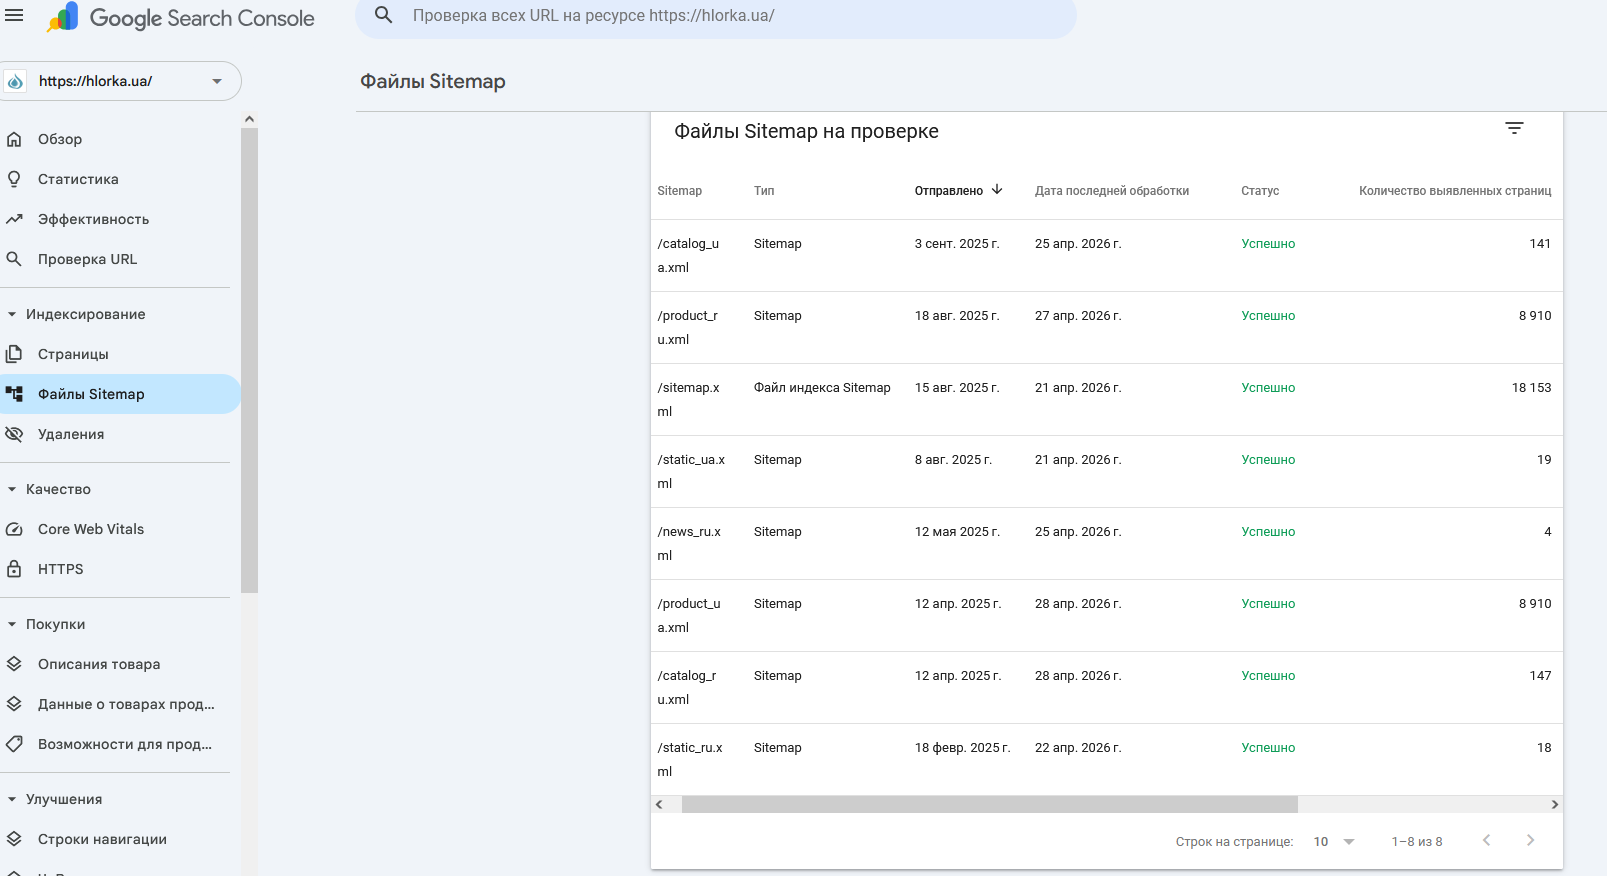The height and width of the screenshot is (876, 1607).
Task: Click the Core Web Vitals gauge icon
Action: point(14,529)
